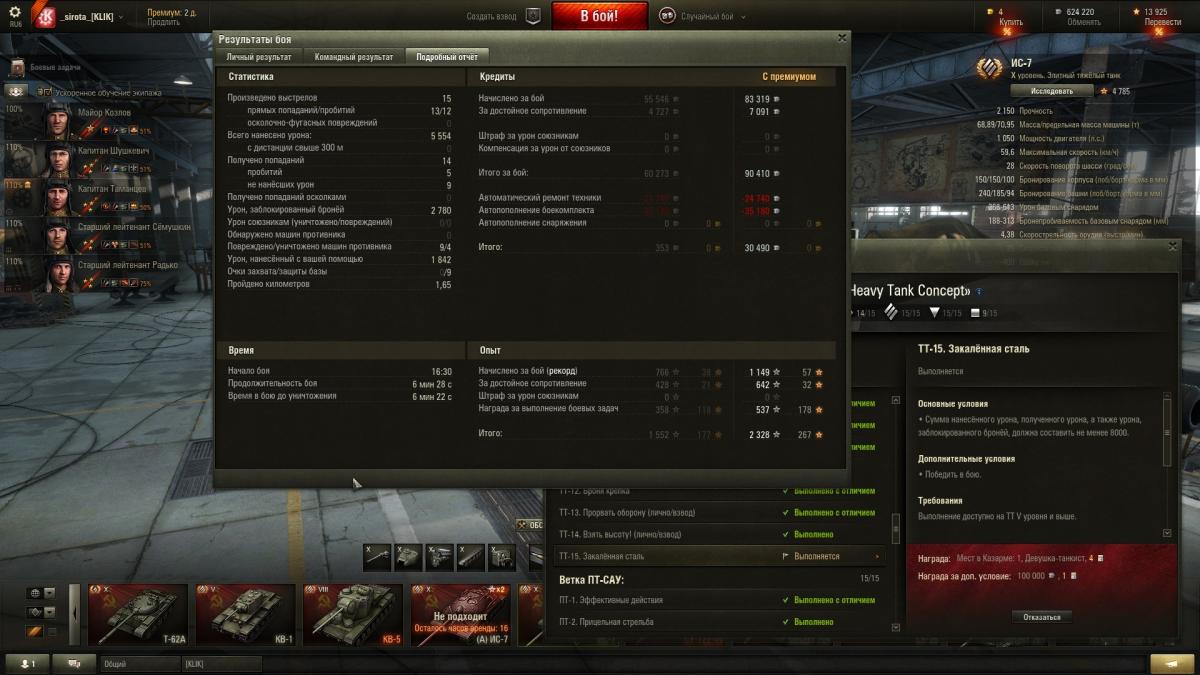Open the vehicle type filter dropdown arrow

(x=50, y=611)
